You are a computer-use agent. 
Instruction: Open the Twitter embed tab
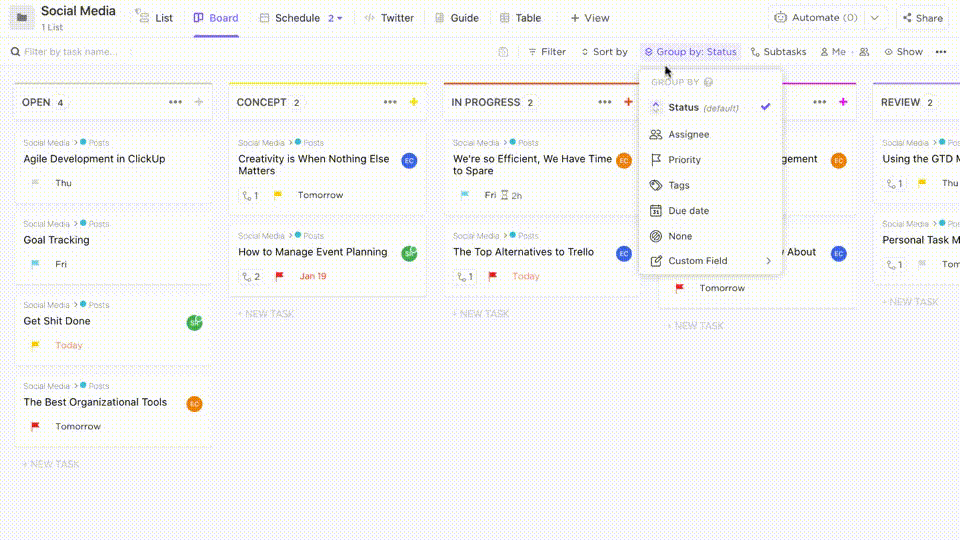pos(389,18)
